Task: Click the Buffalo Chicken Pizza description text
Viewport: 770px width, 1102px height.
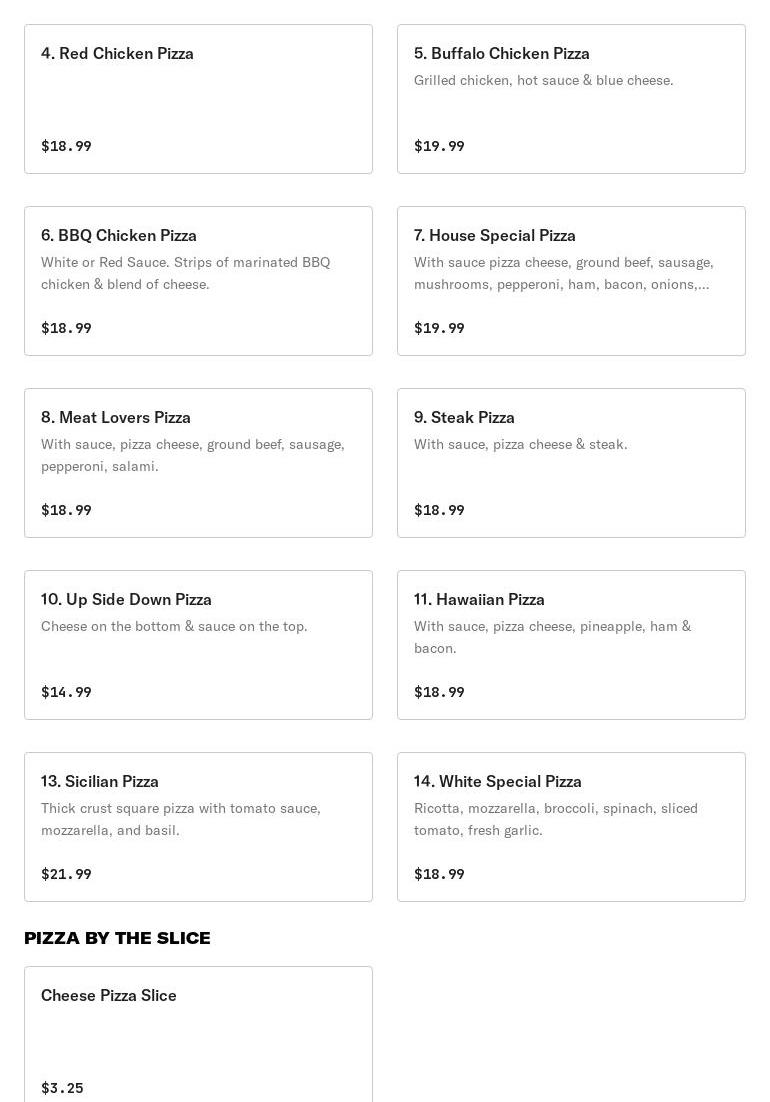Action: click(543, 80)
